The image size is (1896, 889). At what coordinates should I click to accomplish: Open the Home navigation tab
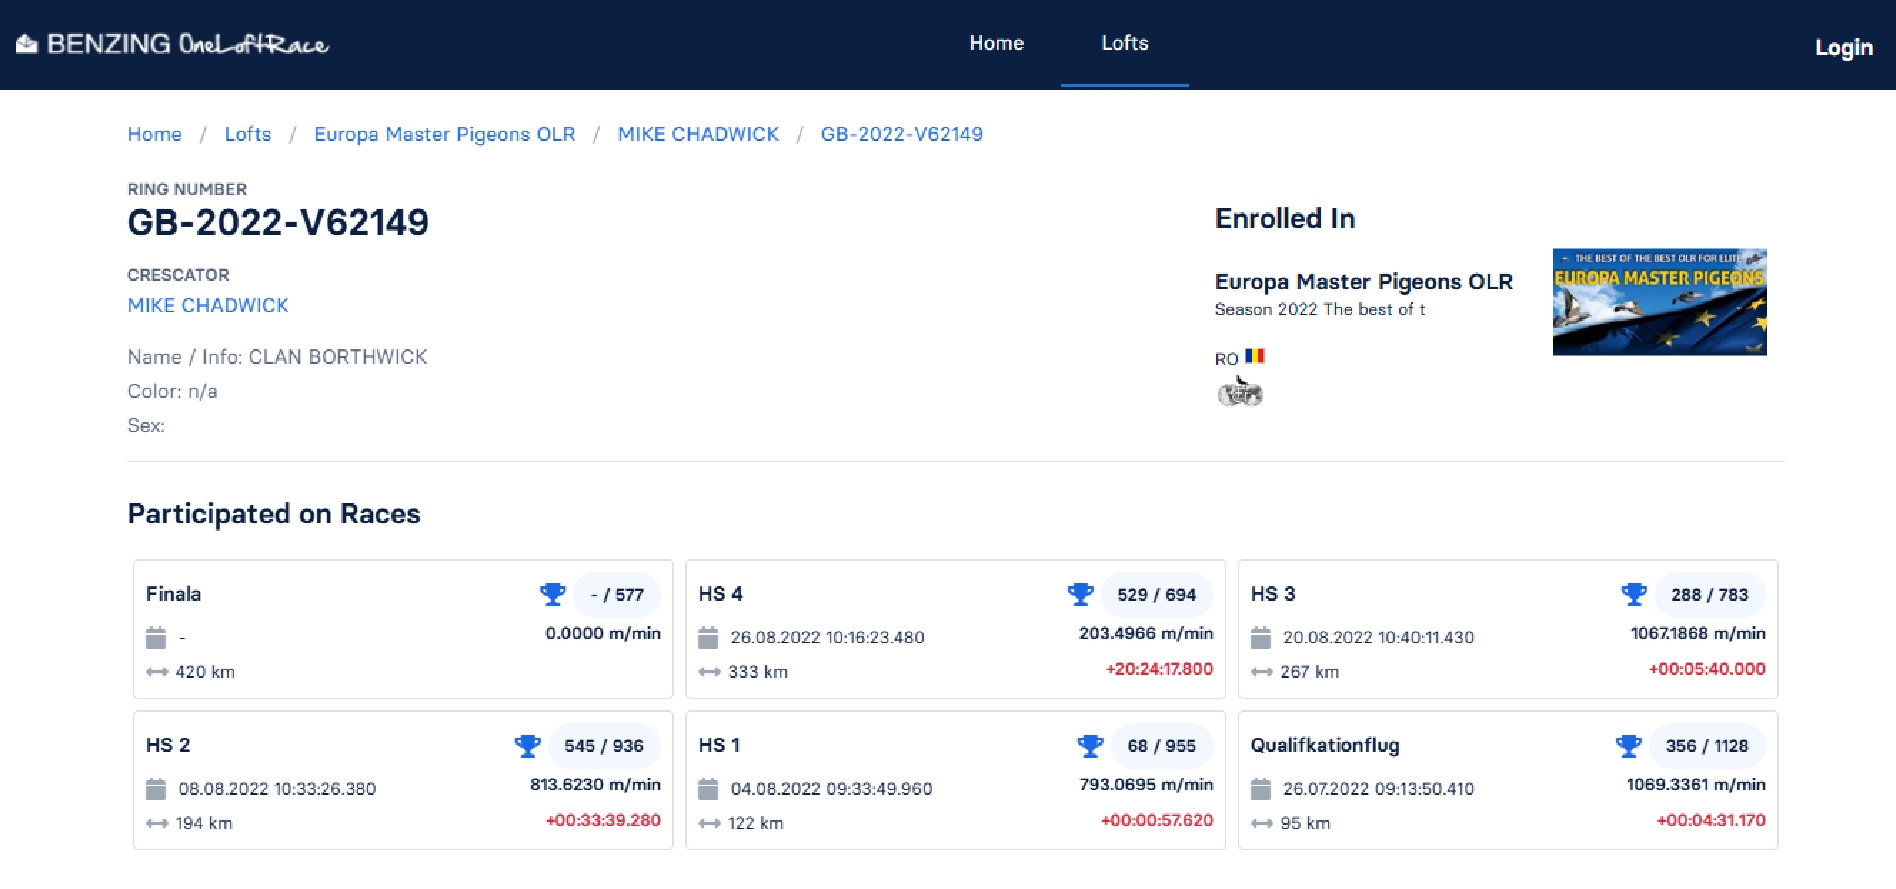tap(996, 43)
